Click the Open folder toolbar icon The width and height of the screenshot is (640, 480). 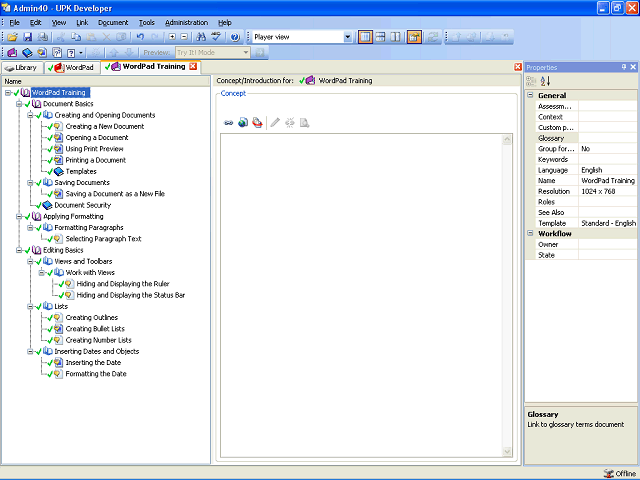12,37
